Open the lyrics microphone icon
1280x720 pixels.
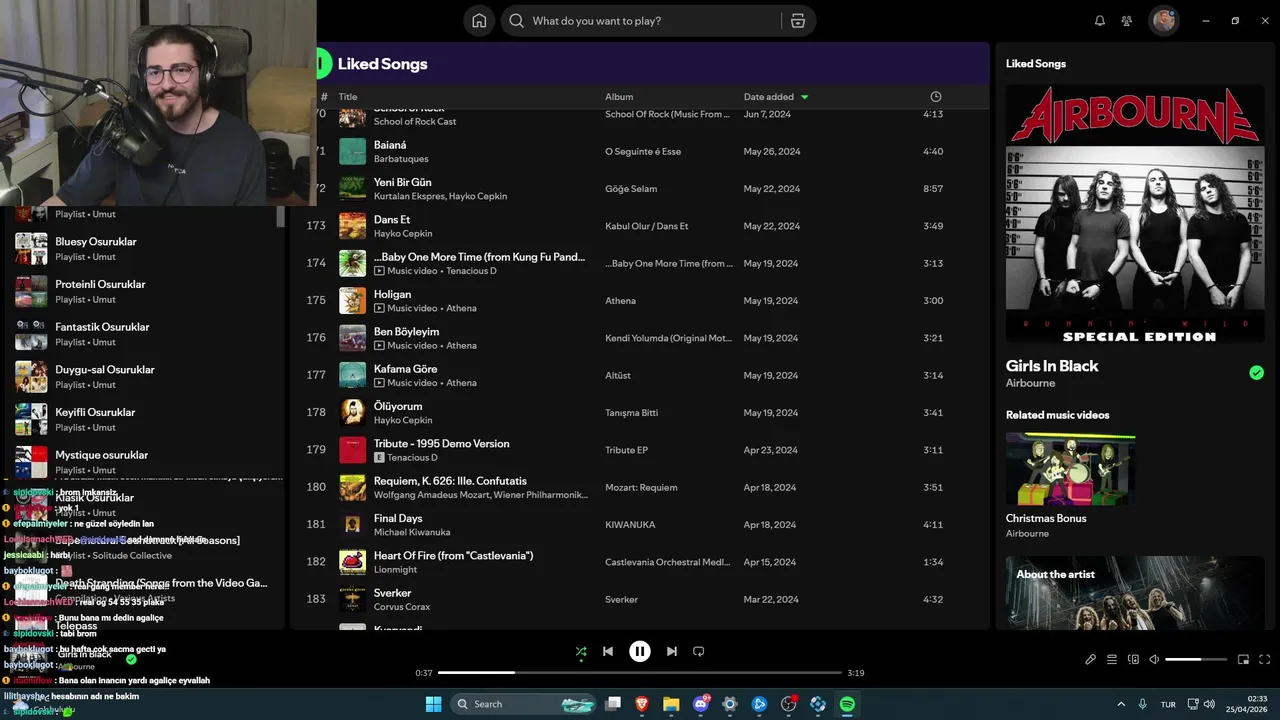coord(1091,659)
